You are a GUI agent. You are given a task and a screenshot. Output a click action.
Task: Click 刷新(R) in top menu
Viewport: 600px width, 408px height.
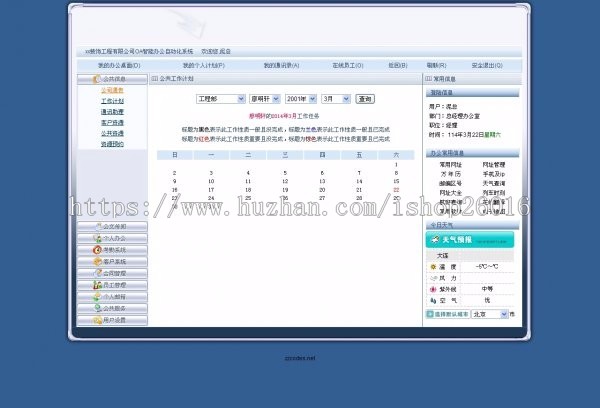tap(437, 65)
